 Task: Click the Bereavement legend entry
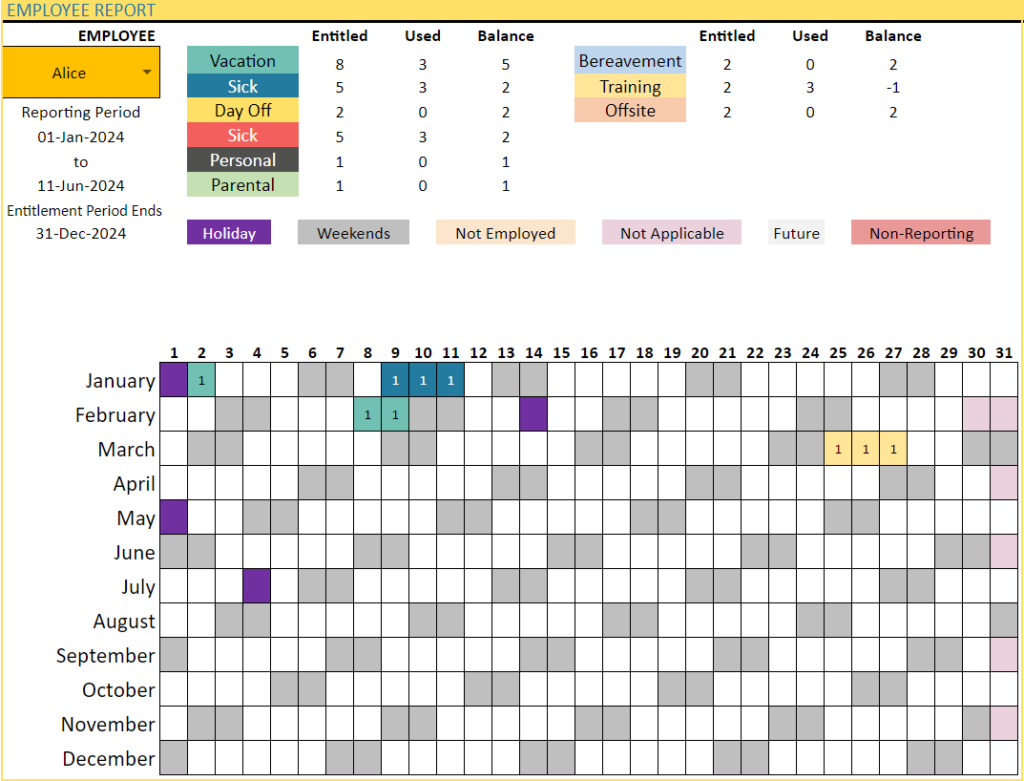pos(630,61)
